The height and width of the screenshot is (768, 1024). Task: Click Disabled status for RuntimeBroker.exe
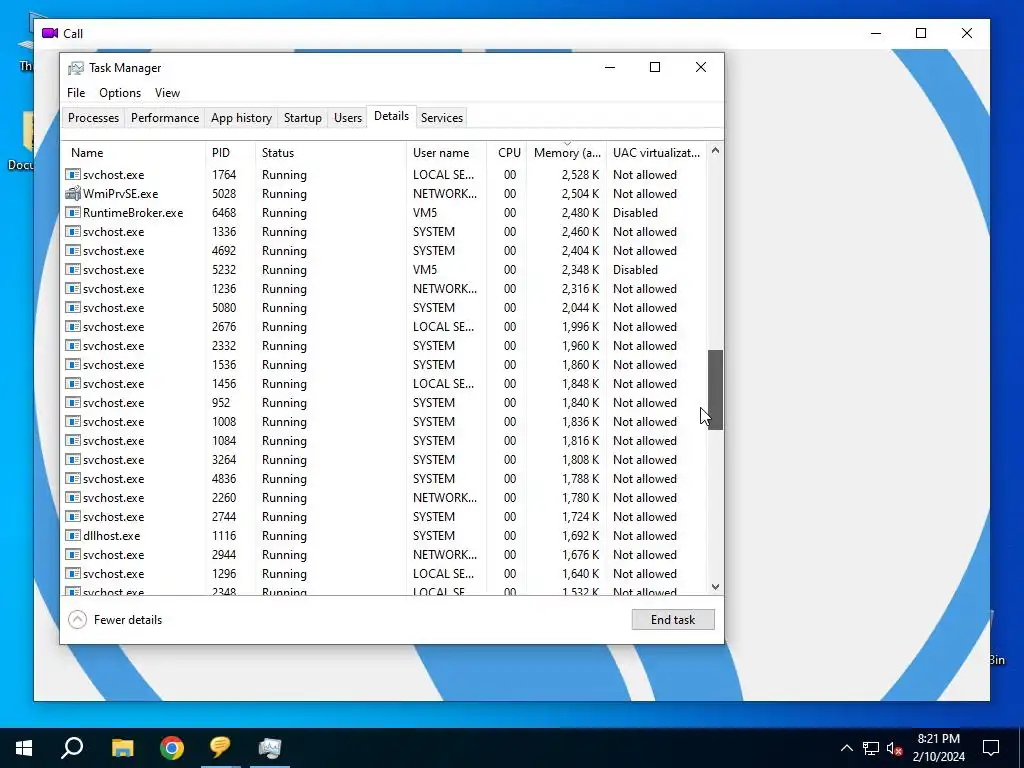635,213
